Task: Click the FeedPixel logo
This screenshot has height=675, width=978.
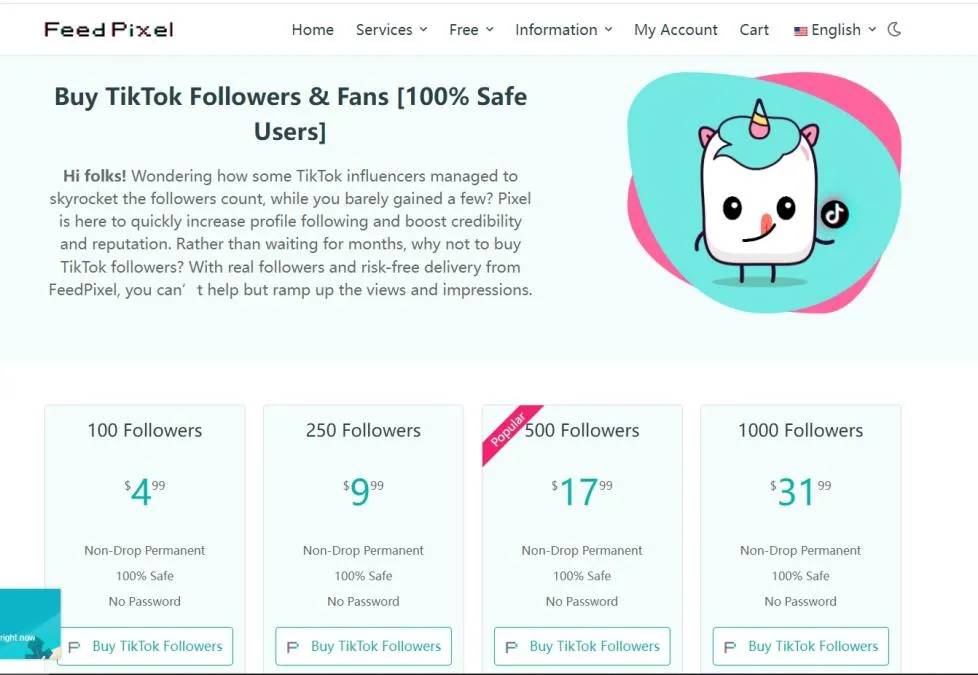Action: pos(109,29)
